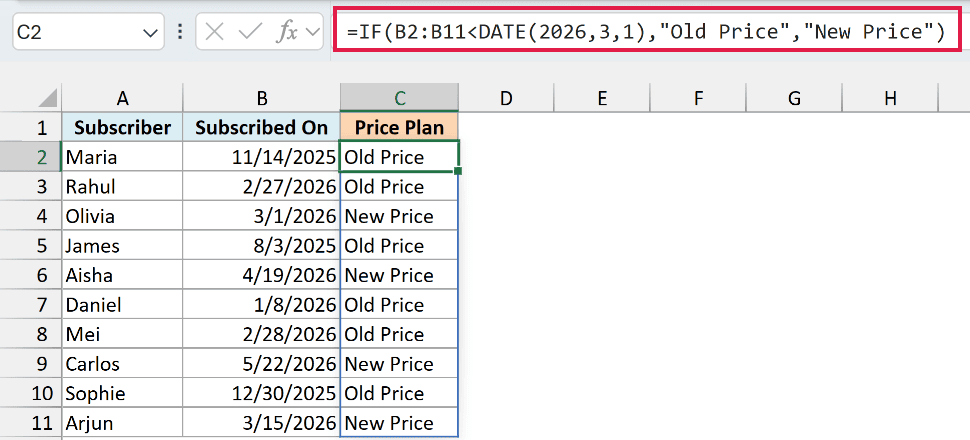Click the cell containing James

click(x=122, y=246)
